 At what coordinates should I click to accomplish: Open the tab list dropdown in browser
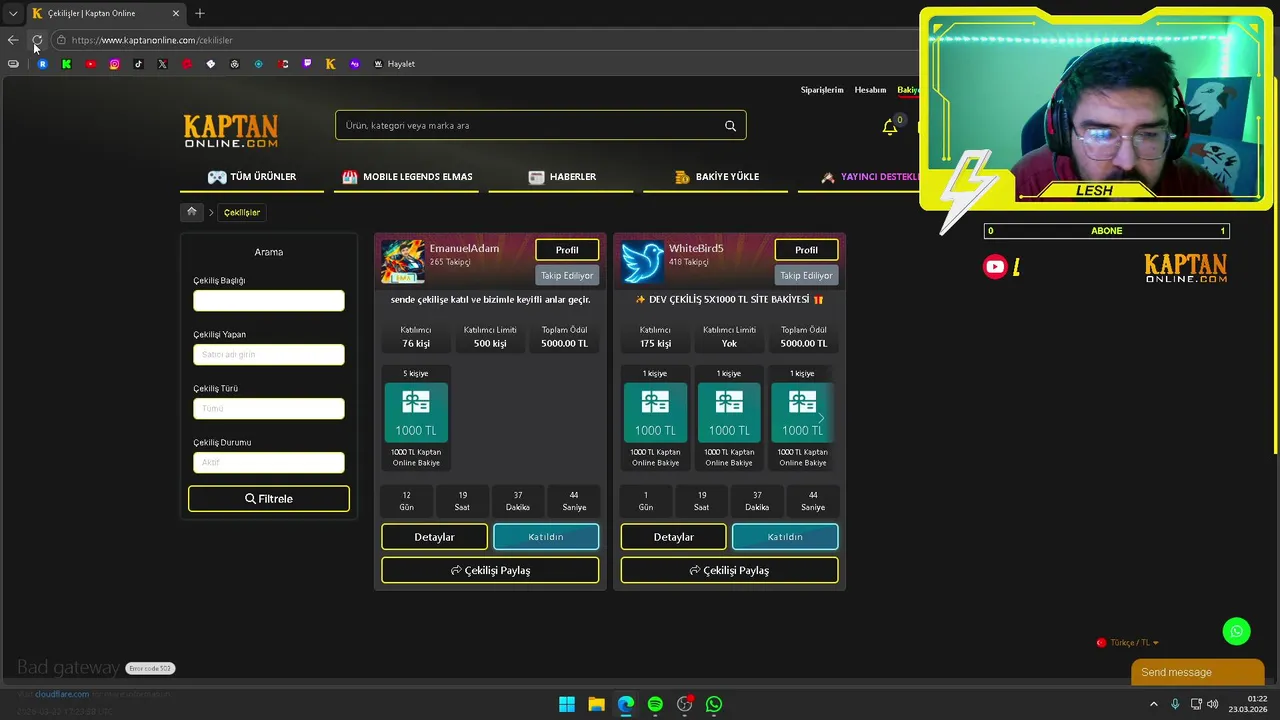pos(13,13)
